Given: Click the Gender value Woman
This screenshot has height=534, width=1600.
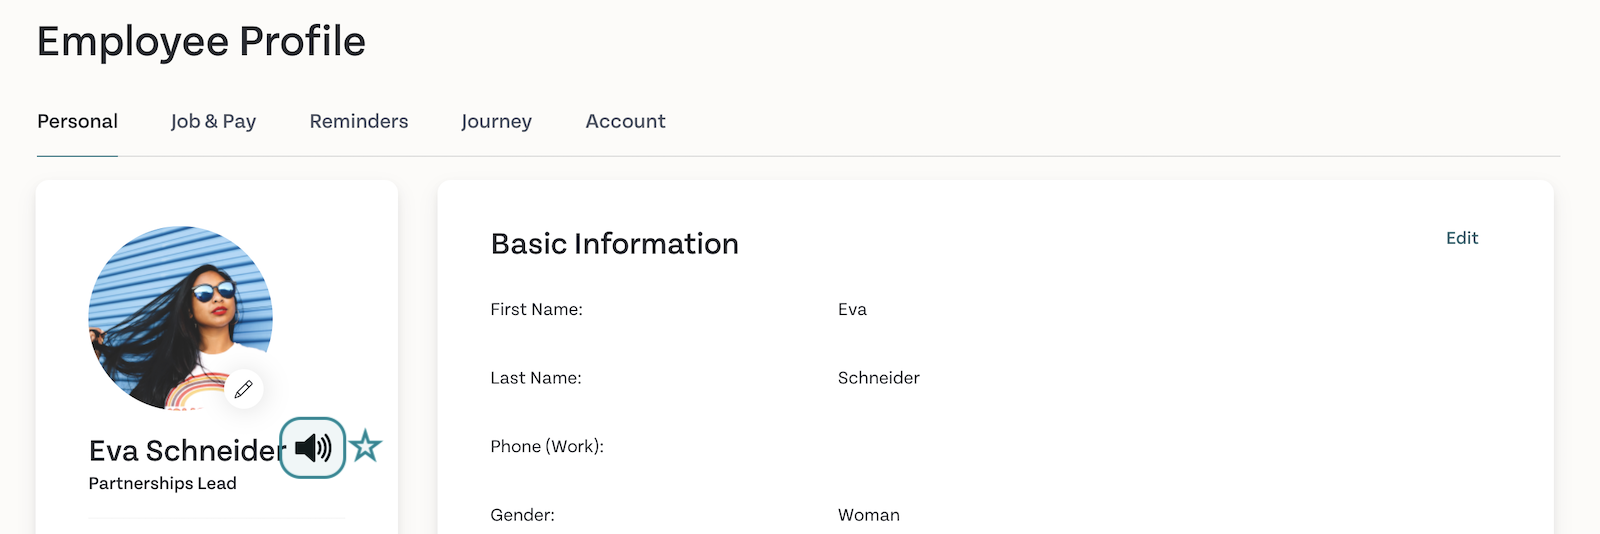Looking at the screenshot, I should tap(869, 515).
